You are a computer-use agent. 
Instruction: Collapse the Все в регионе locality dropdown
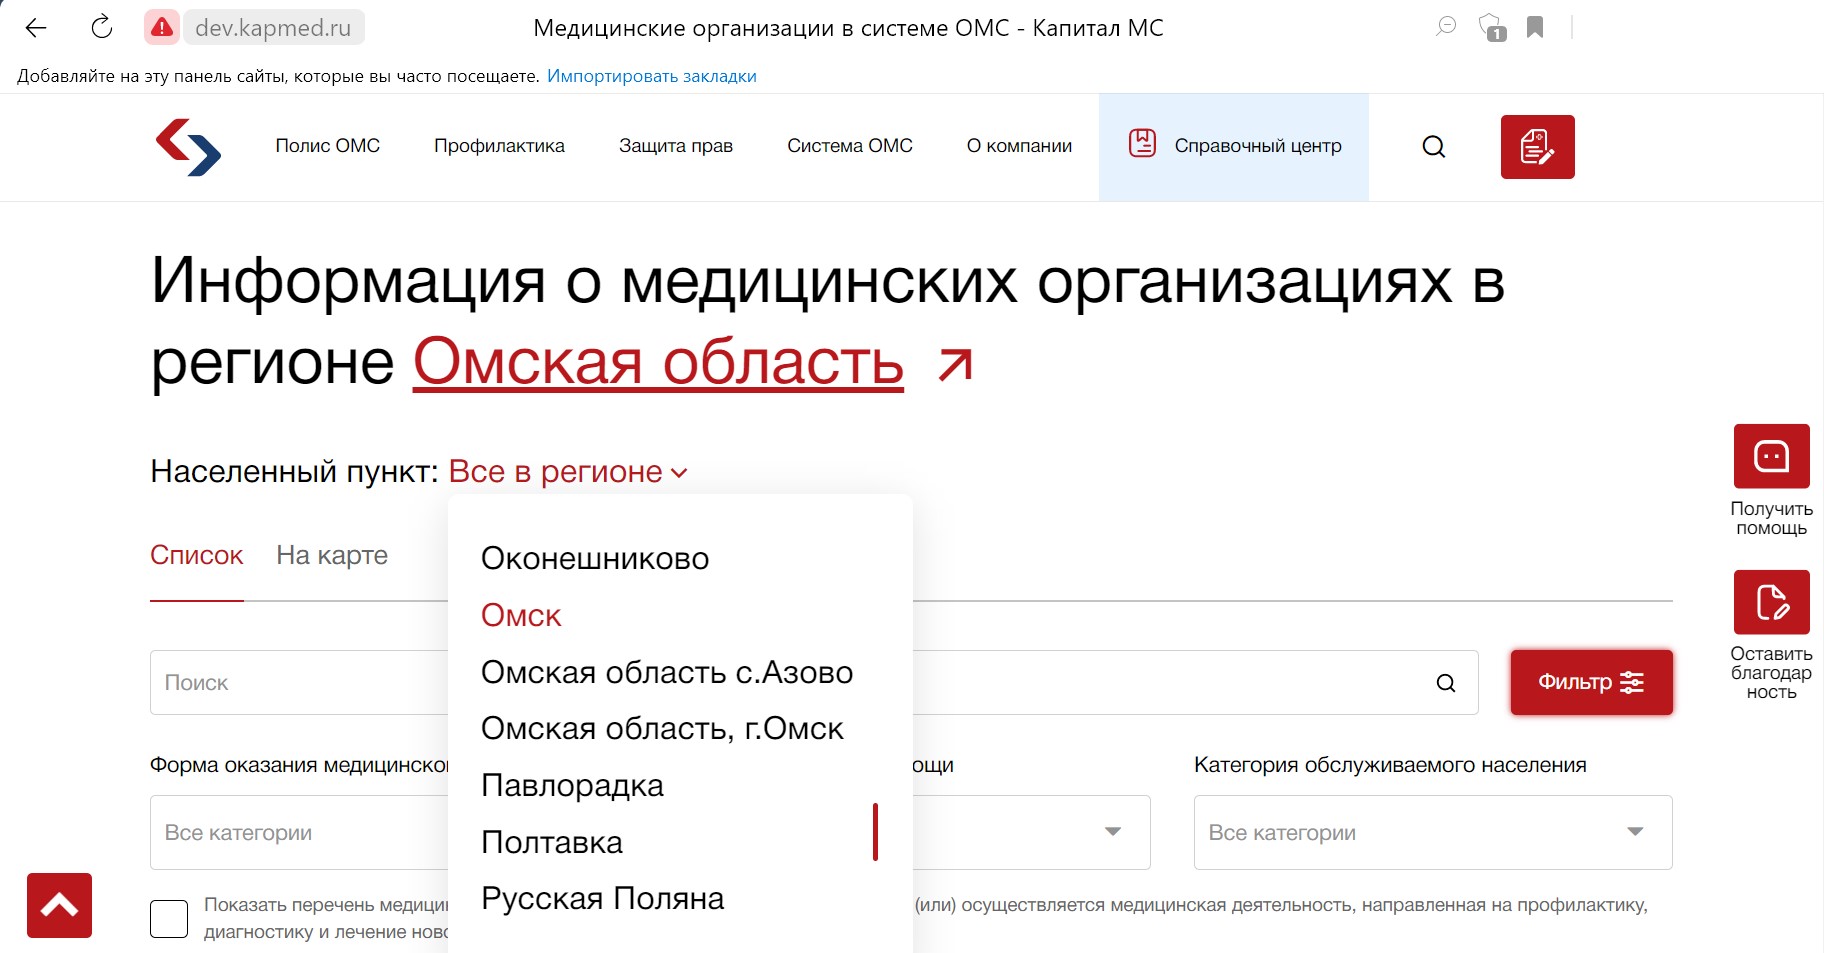tap(568, 472)
